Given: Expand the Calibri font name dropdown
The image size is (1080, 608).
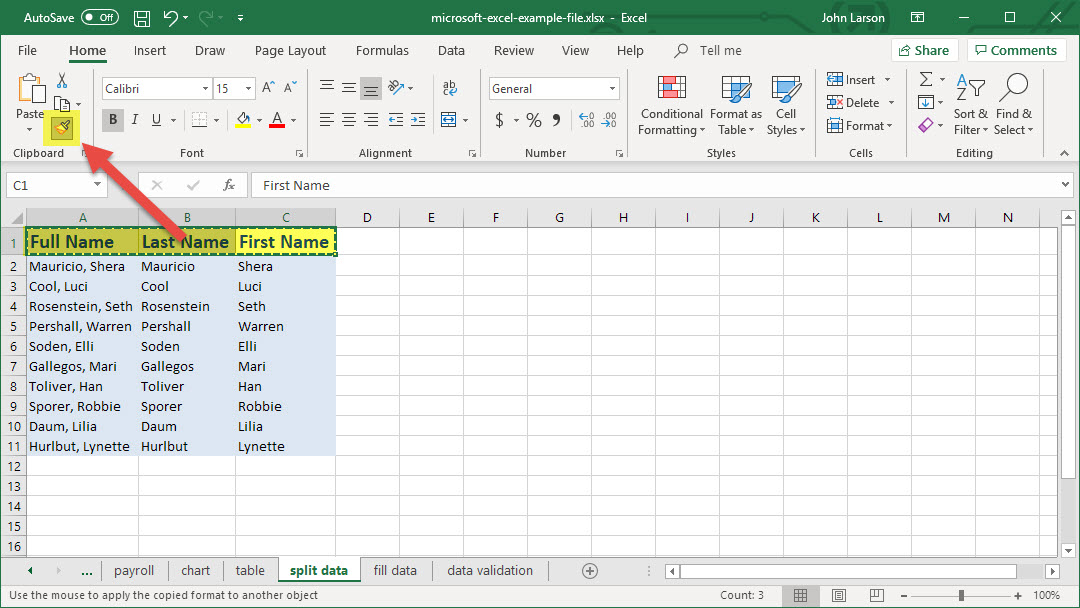Looking at the screenshot, I should coord(205,89).
